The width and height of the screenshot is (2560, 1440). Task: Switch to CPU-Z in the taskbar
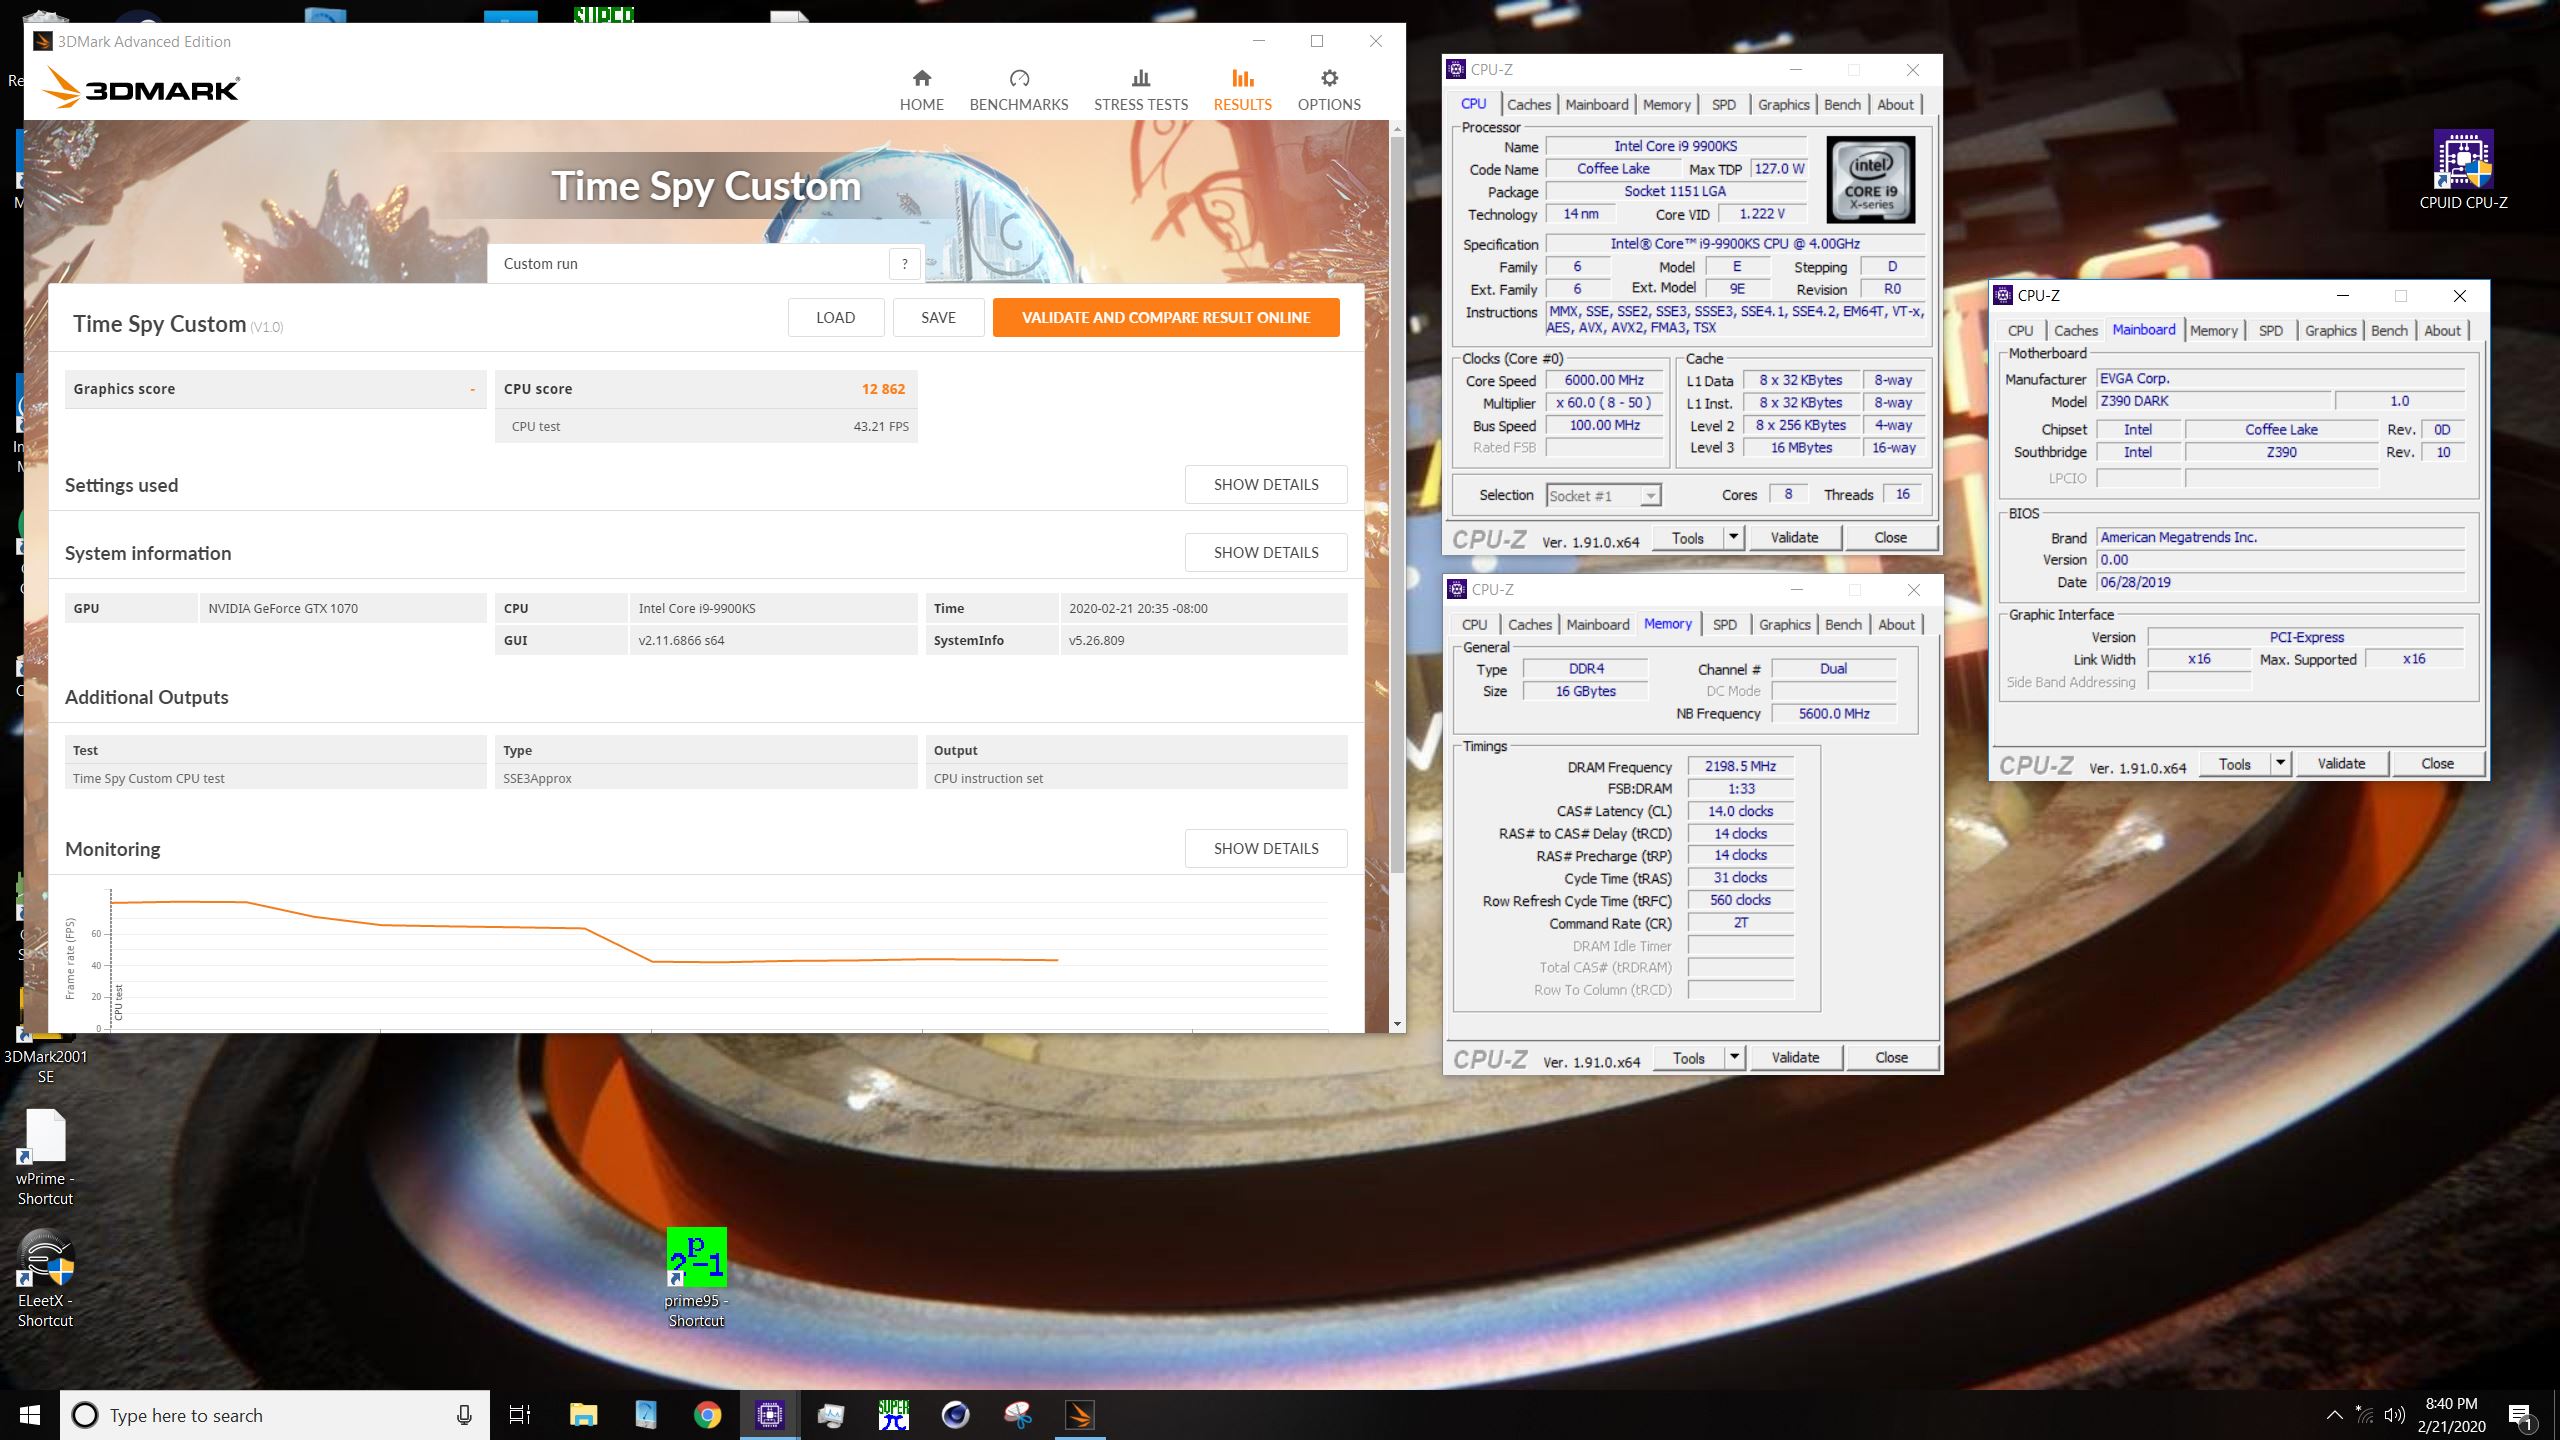[769, 1415]
